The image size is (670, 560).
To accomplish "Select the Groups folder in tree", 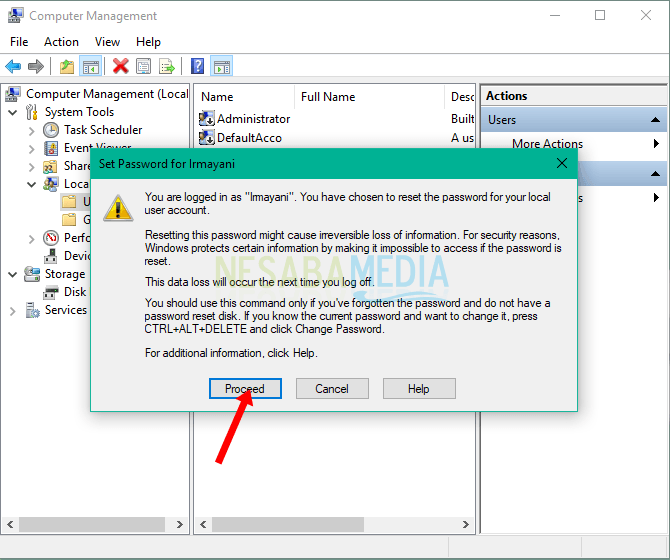I will 76,220.
